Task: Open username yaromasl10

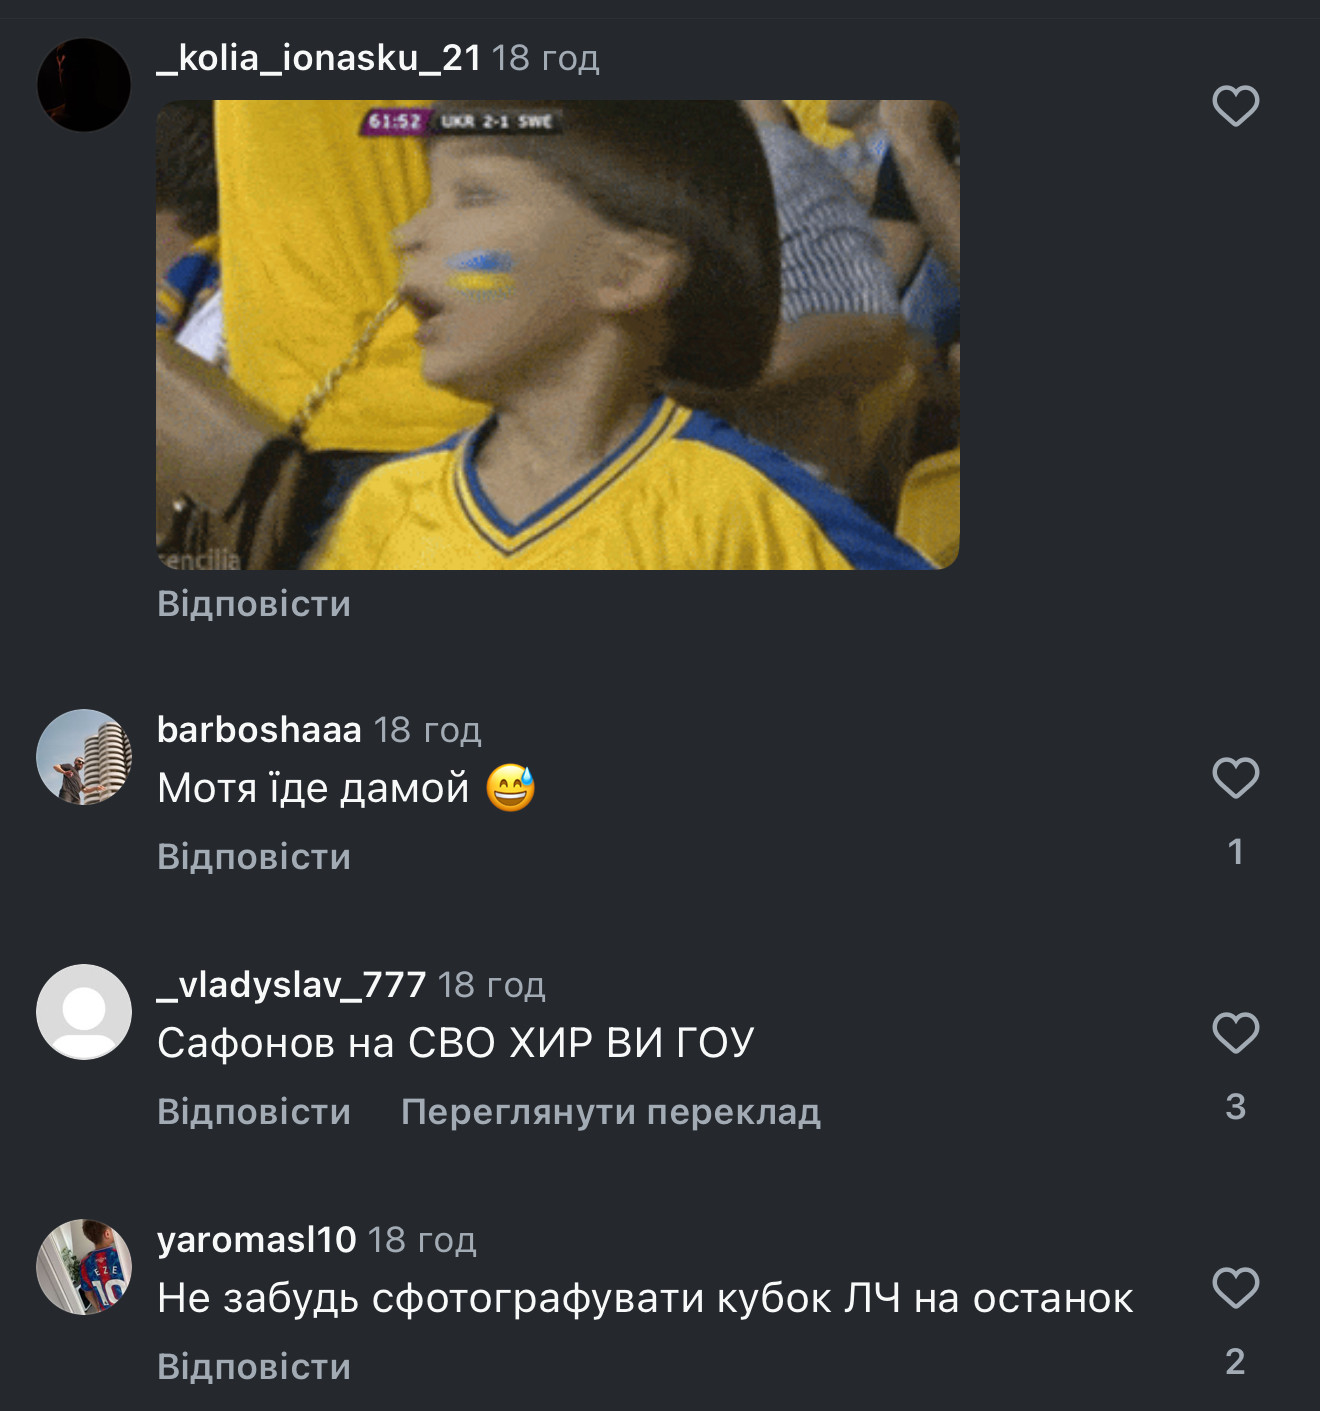Action: (256, 1240)
